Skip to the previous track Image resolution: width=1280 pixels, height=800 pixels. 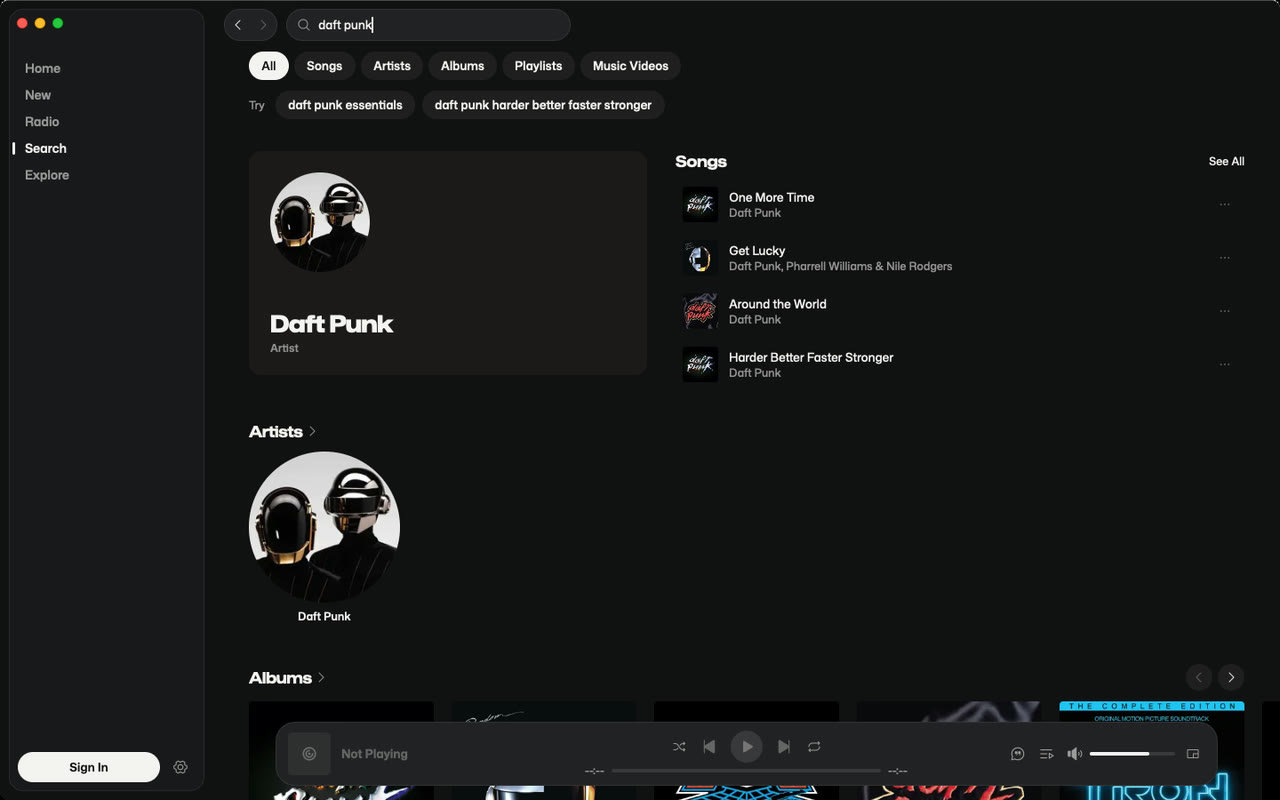709,747
